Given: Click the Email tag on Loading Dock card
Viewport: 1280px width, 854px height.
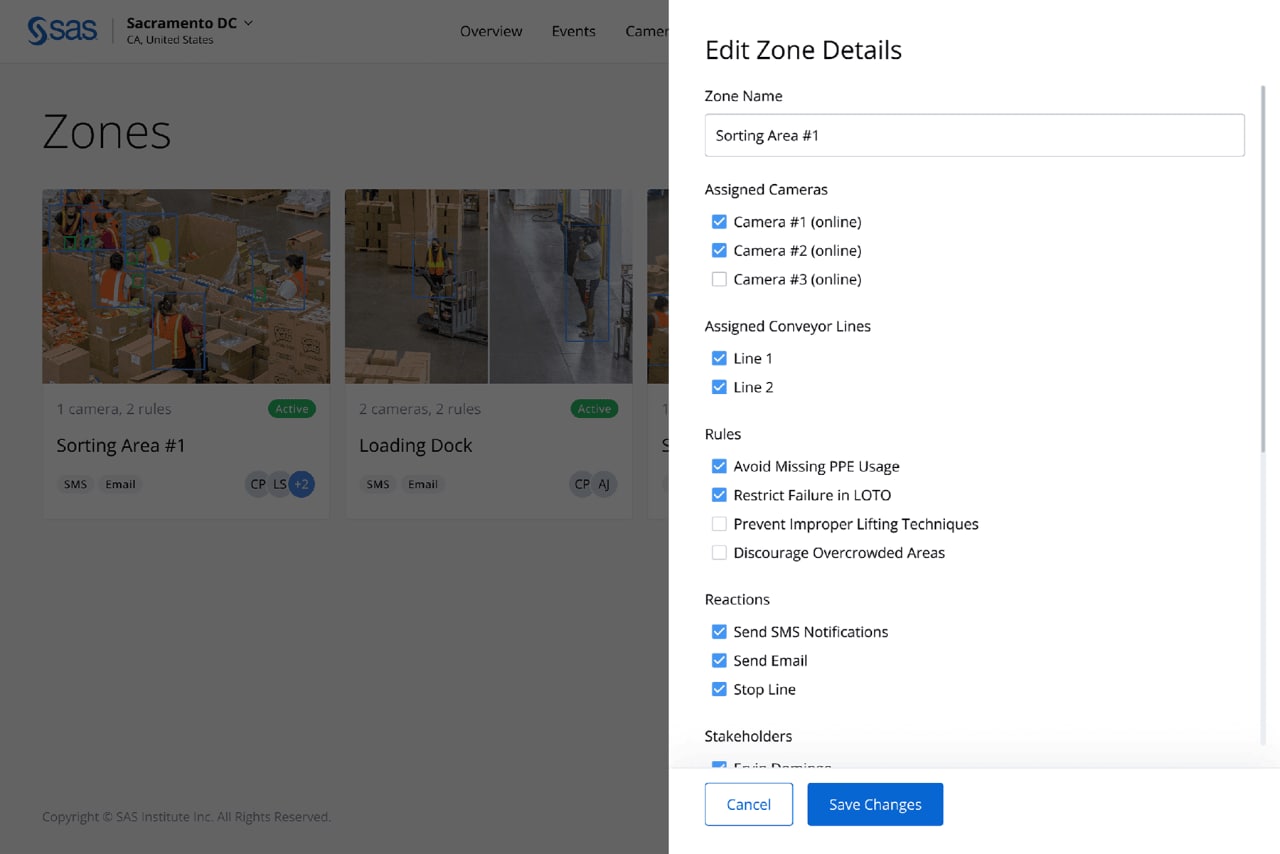Looking at the screenshot, I should 422,484.
